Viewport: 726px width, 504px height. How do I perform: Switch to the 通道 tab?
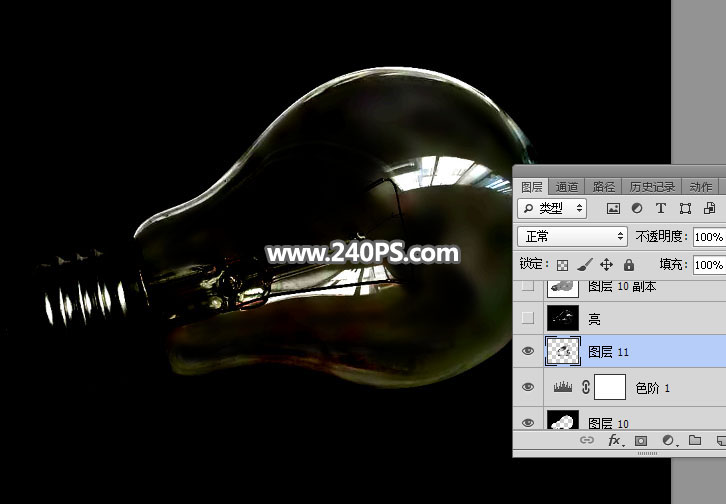[567, 187]
